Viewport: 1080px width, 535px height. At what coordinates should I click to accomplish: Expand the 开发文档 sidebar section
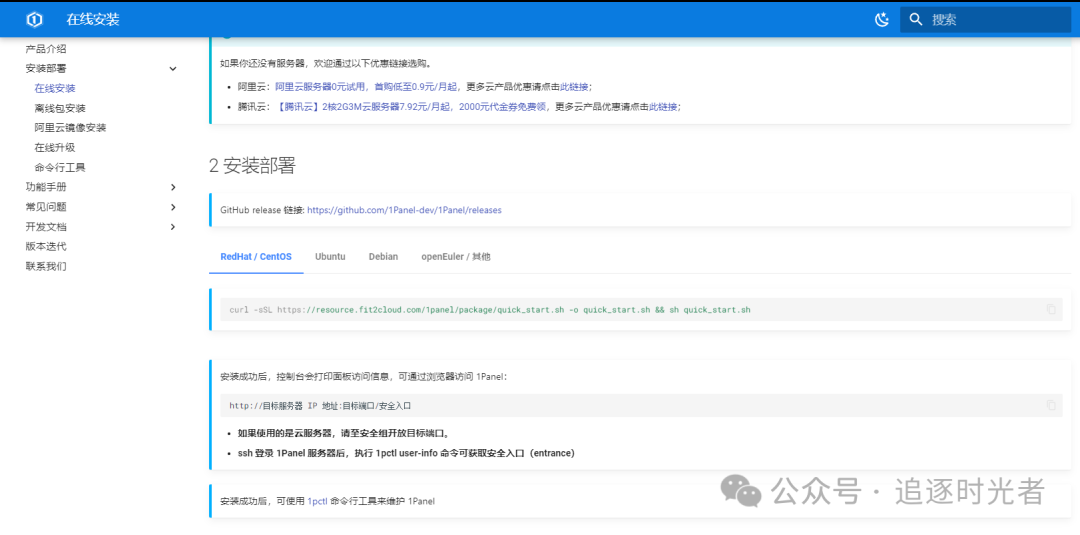(173, 227)
